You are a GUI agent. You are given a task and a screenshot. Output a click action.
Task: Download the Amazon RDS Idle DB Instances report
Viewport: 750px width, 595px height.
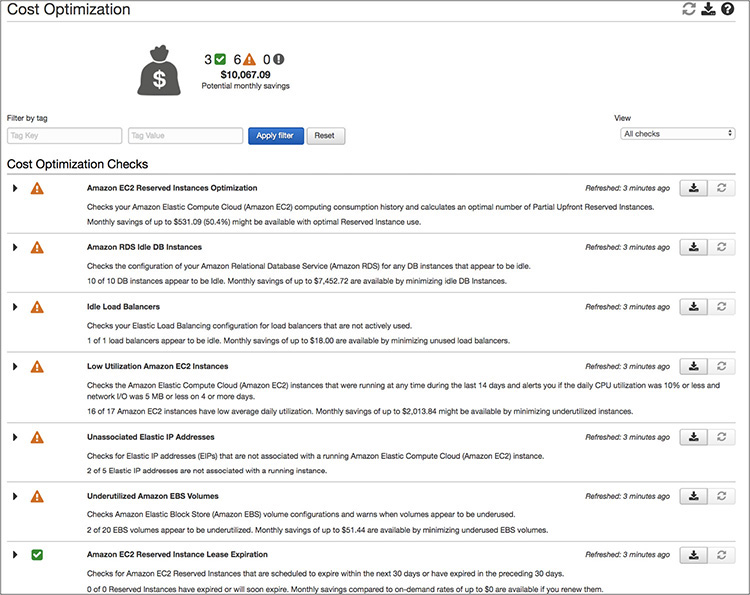point(694,247)
